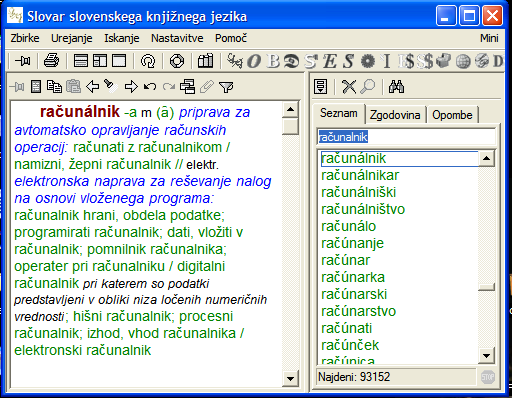Switch to the Zgodovina tab
512x398 pixels.
coord(395,115)
